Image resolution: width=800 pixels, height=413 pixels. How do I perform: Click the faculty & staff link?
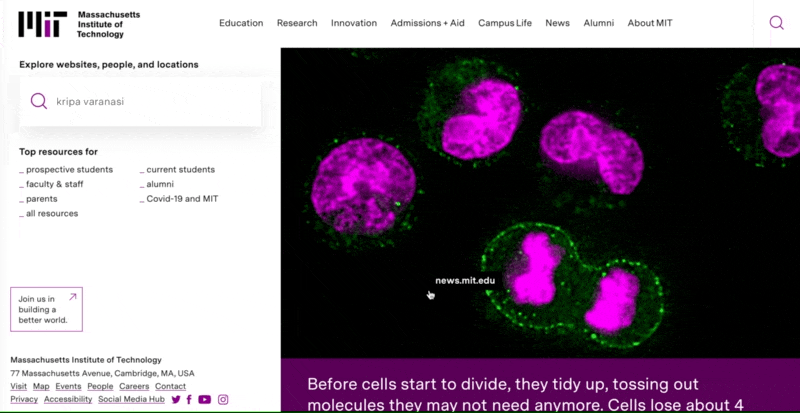(54, 184)
